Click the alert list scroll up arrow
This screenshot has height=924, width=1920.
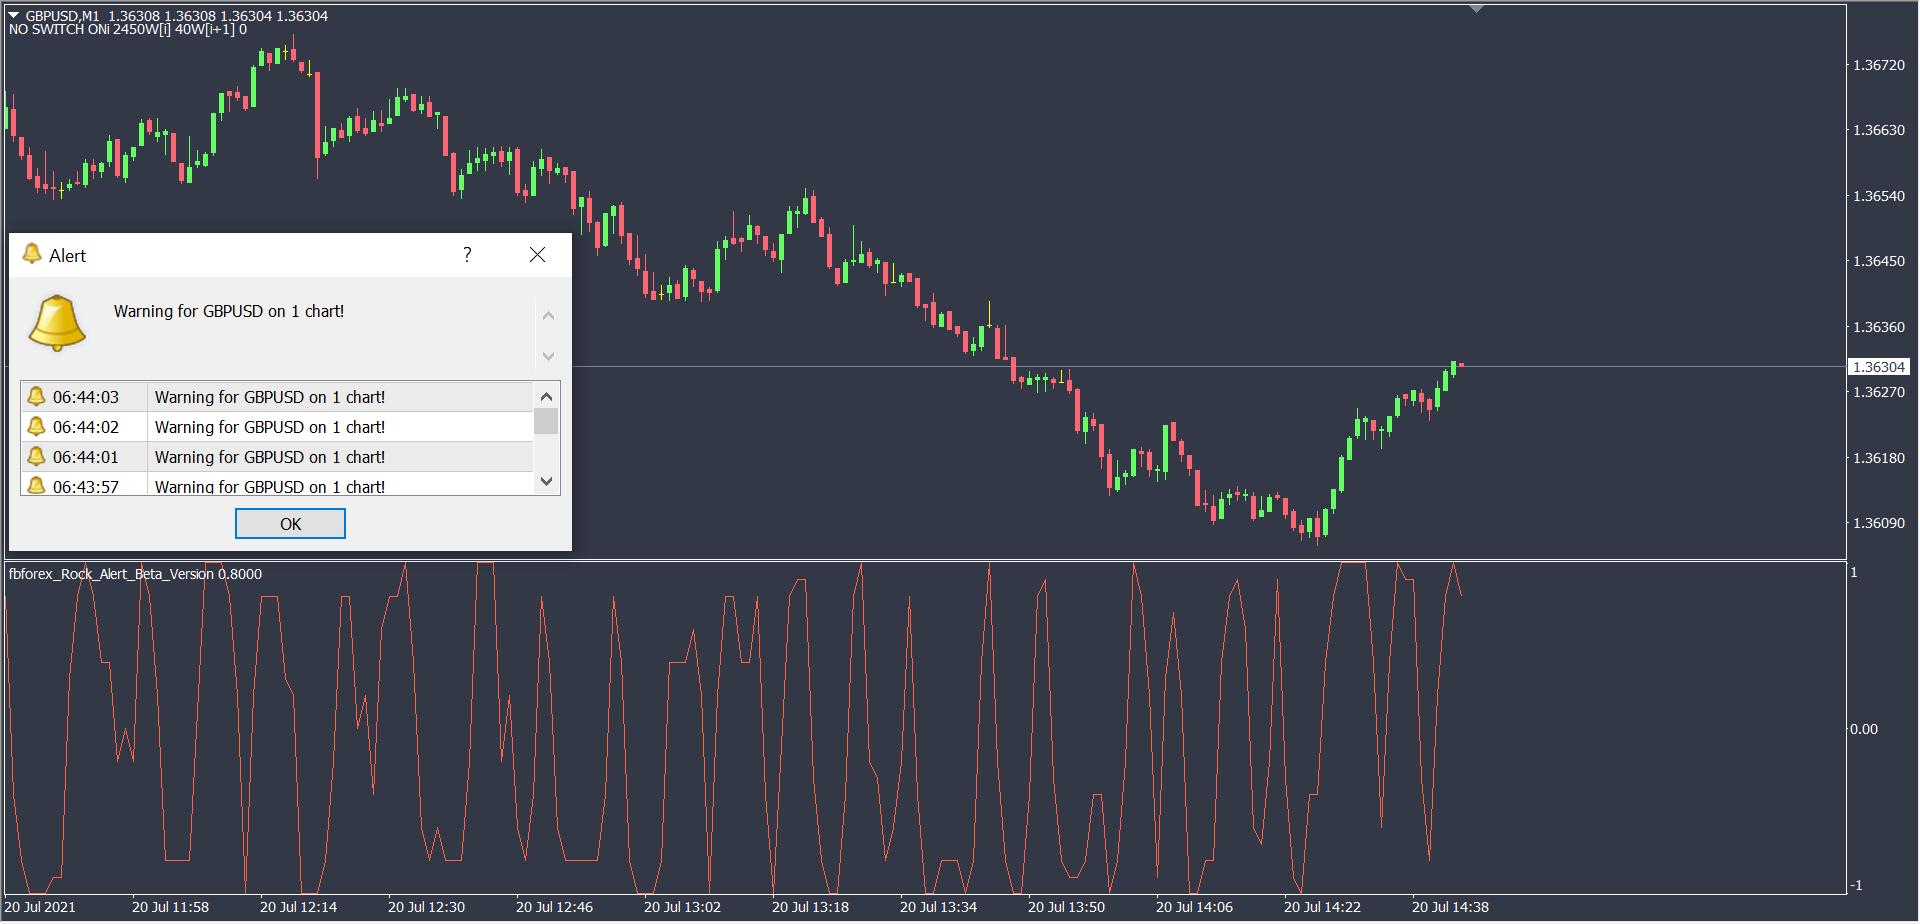[546, 395]
